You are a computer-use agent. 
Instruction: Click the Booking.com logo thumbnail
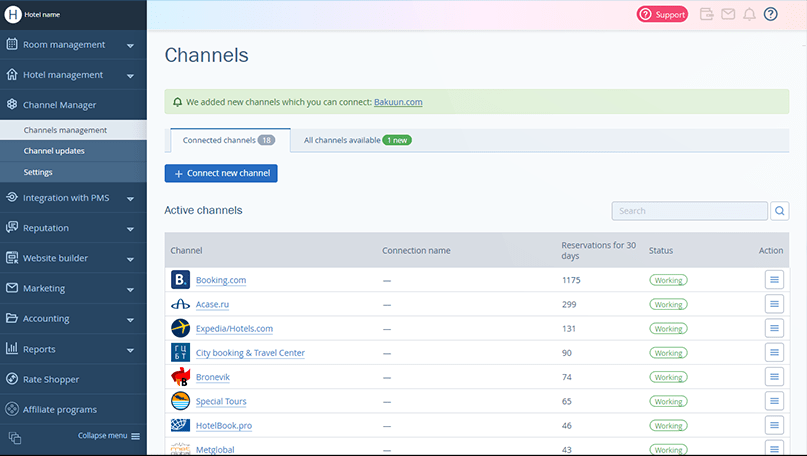tap(180, 279)
